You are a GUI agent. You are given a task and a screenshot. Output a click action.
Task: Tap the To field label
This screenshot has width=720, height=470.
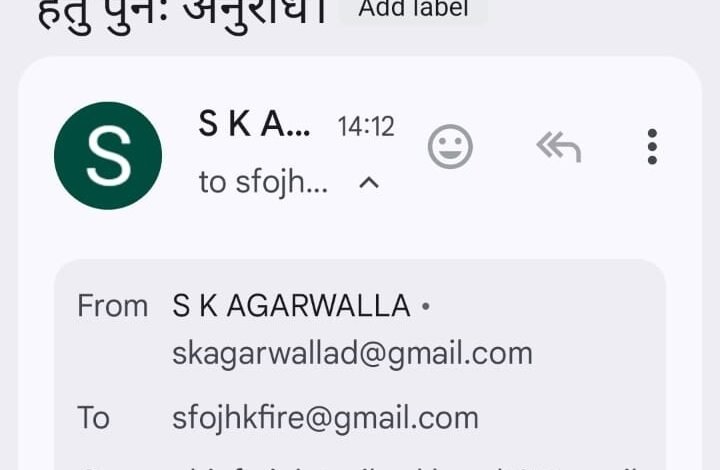94,418
